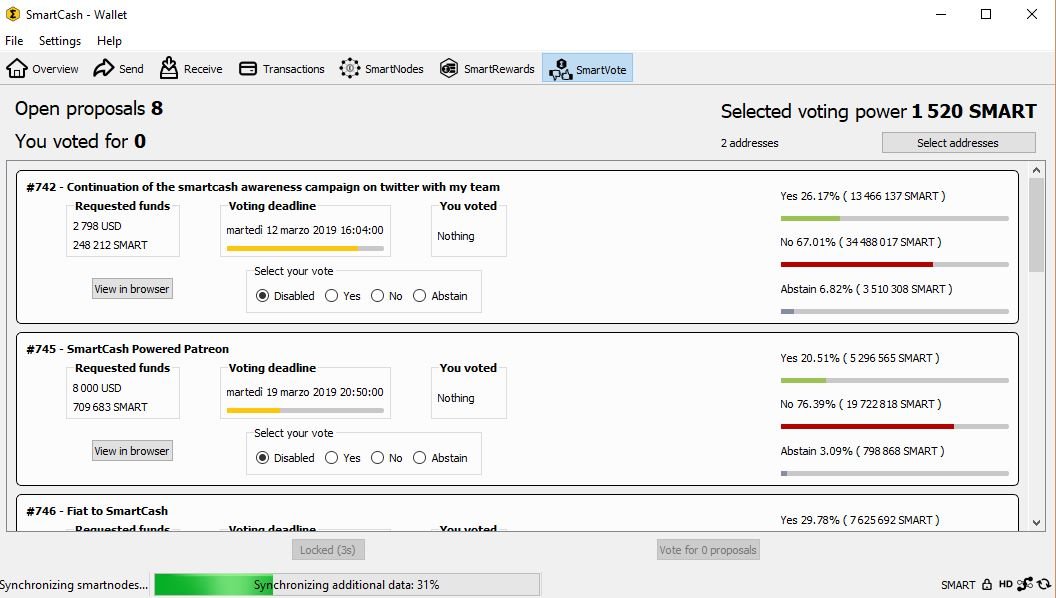Vote No on proposal #742
1056x598 pixels.
tap(377, 296)
